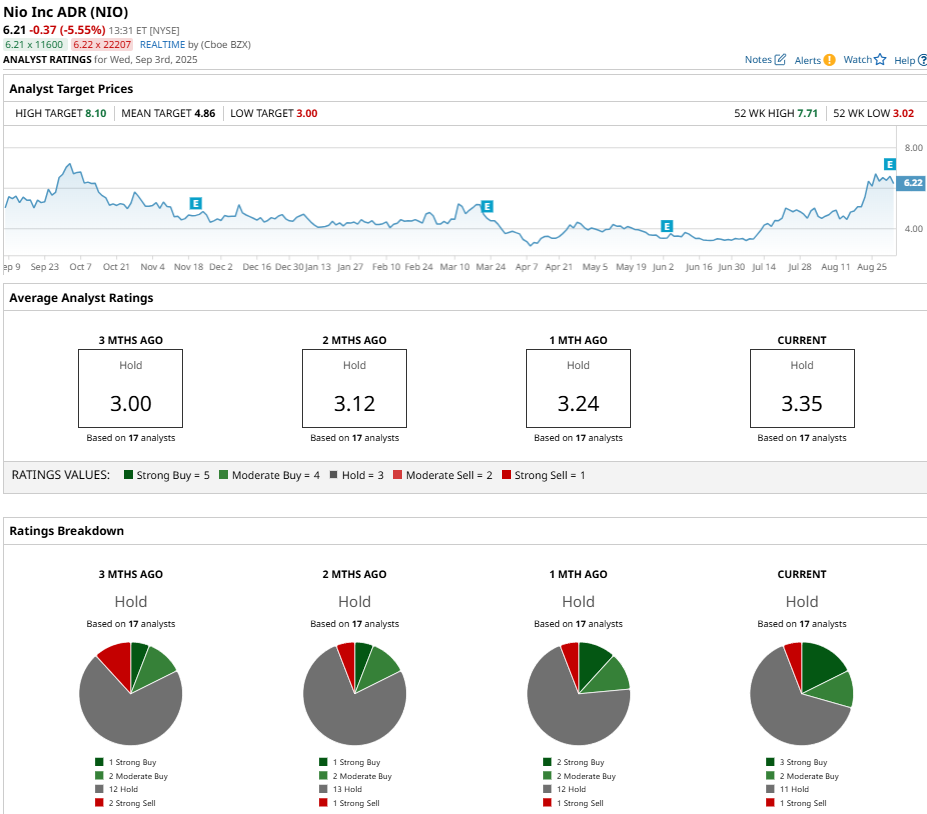Click the '11 Hold' legend entry
This screenshot has width=927, height=814.
tap(787, 789)
